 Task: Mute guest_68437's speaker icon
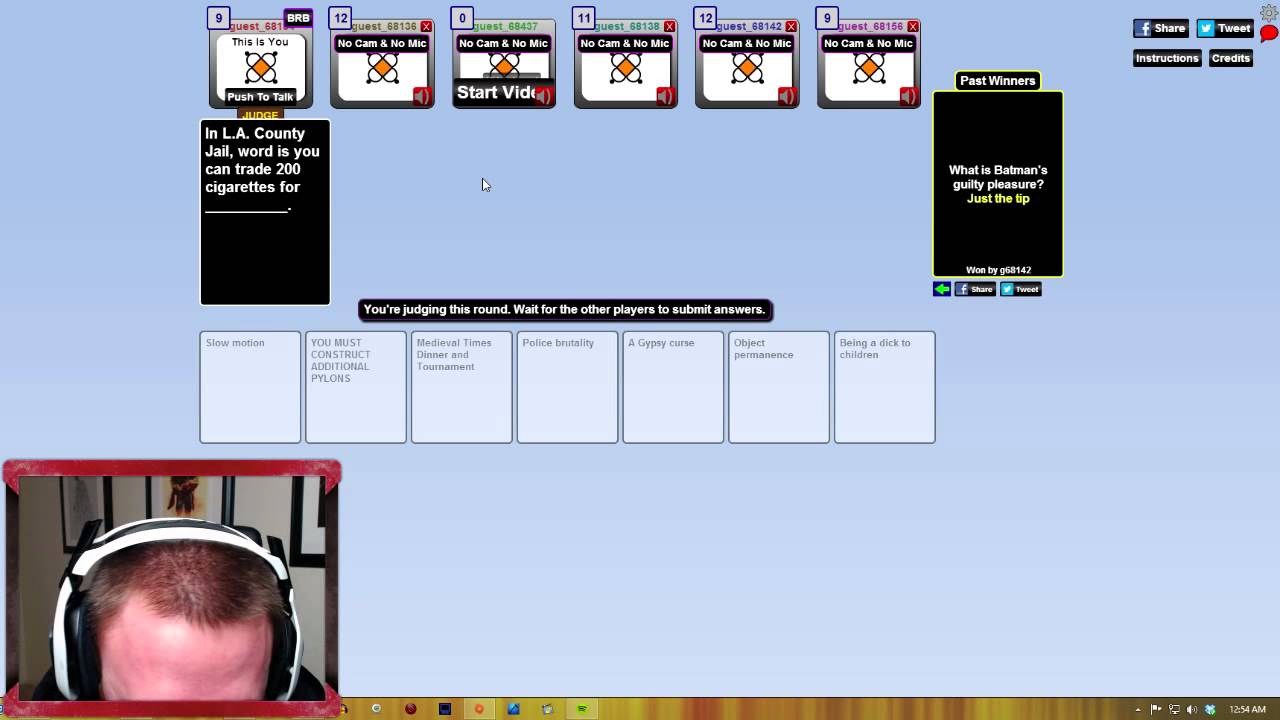(544, 97)
